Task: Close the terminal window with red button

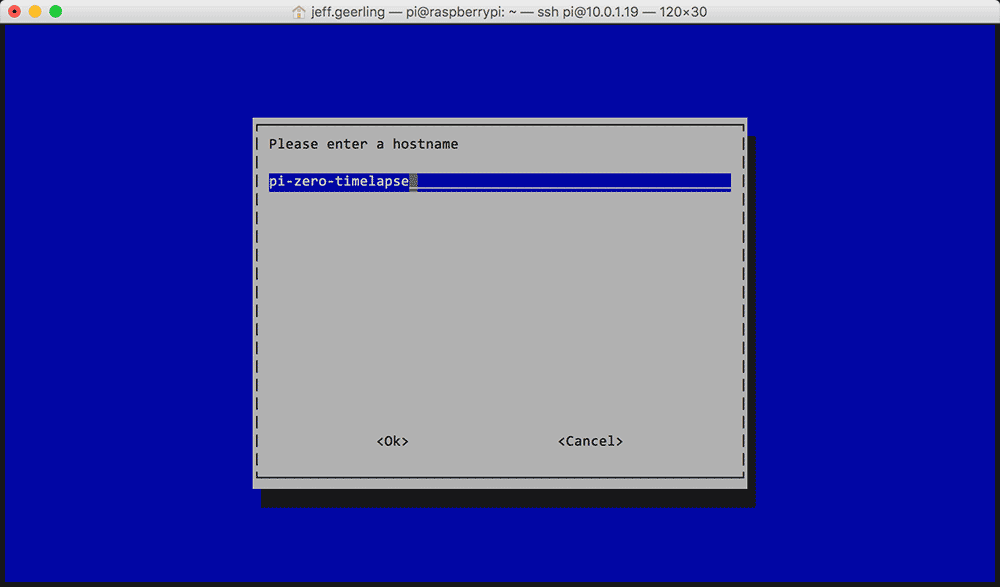Action: 14,11
